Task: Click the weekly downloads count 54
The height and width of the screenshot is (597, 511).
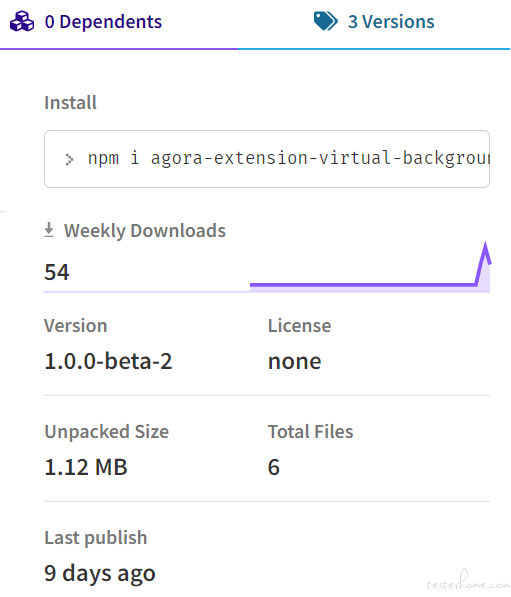Action: (x=57, y=272)
